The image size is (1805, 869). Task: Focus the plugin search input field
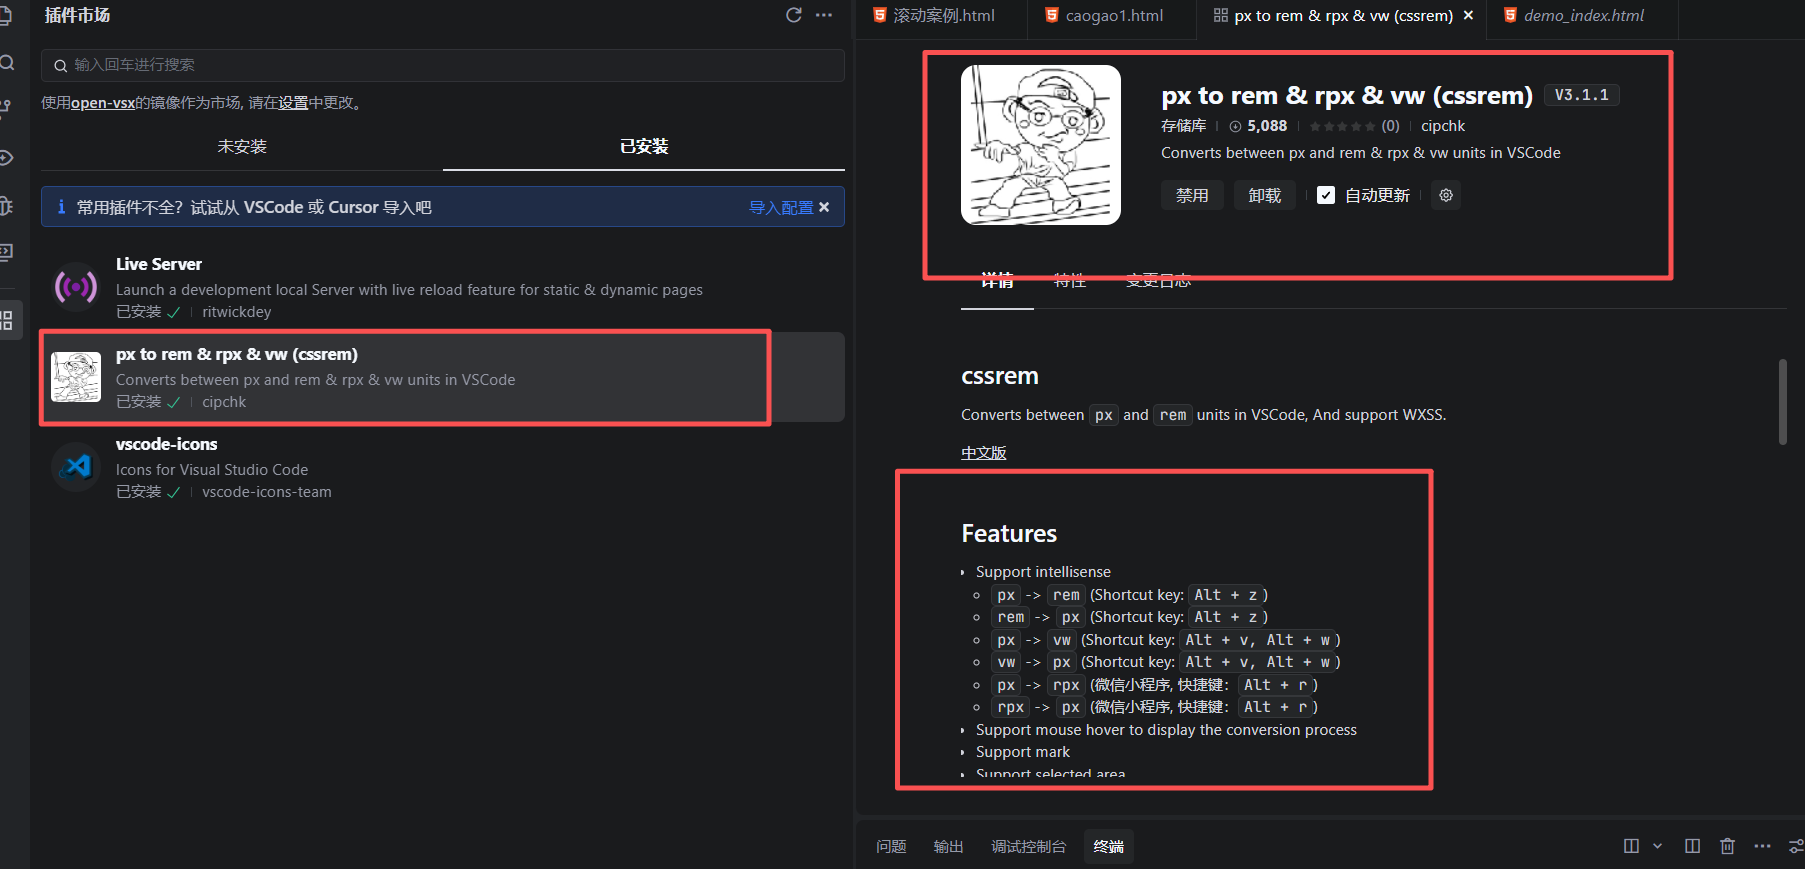pos(443,65)
